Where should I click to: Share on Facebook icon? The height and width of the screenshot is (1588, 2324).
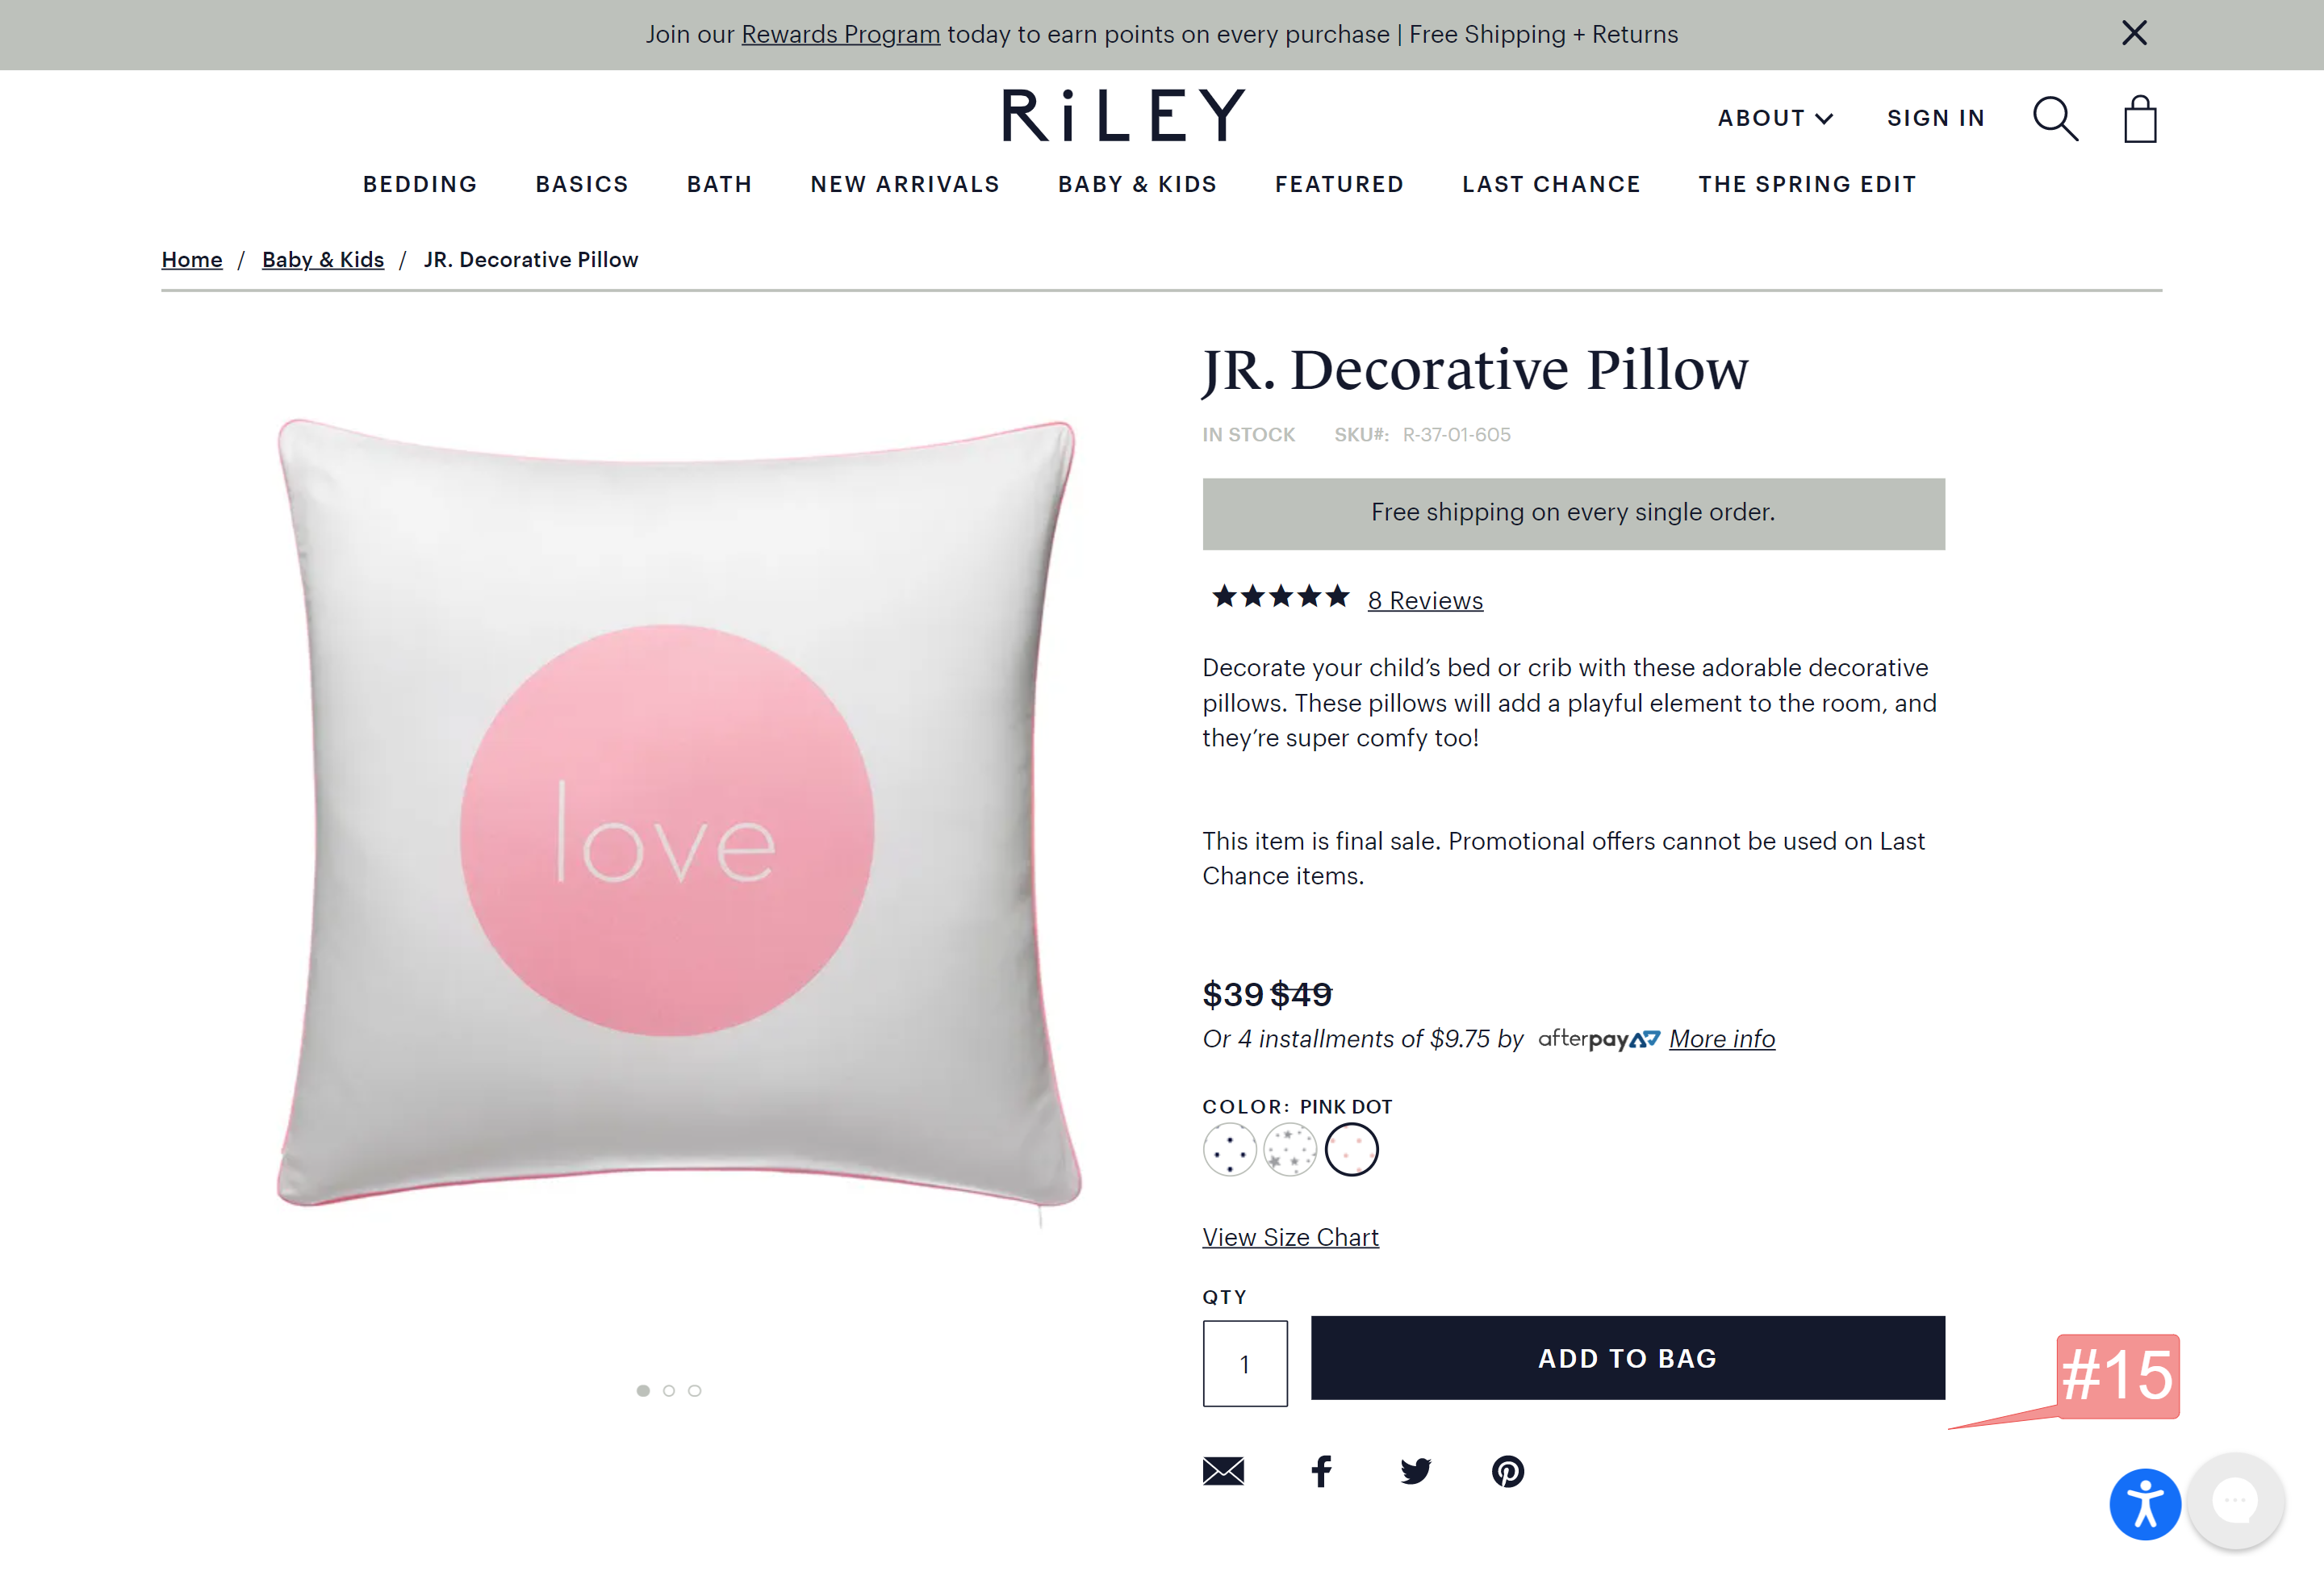(1321, 1471)
